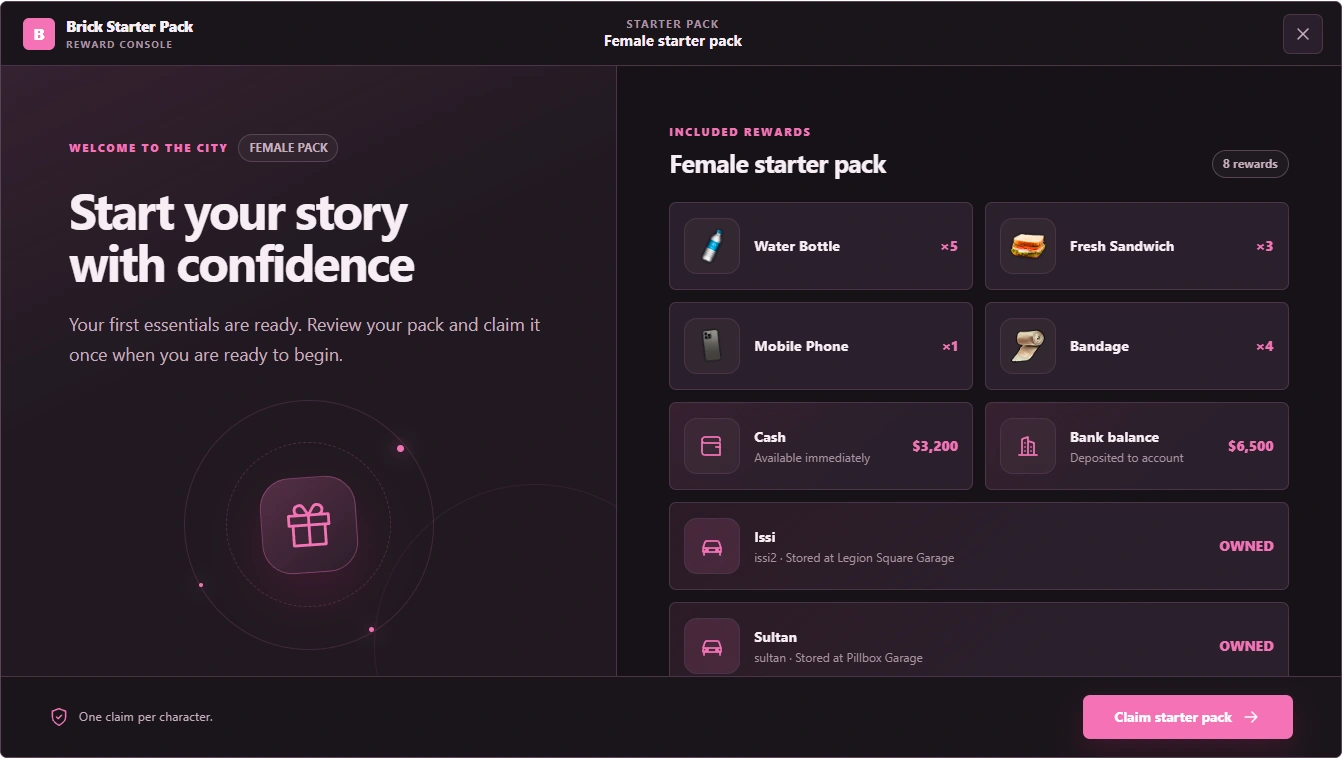Click the ×3 quantity for Fresh Sandwich
Screen dimensions: 1342x758
point(1265,246)
